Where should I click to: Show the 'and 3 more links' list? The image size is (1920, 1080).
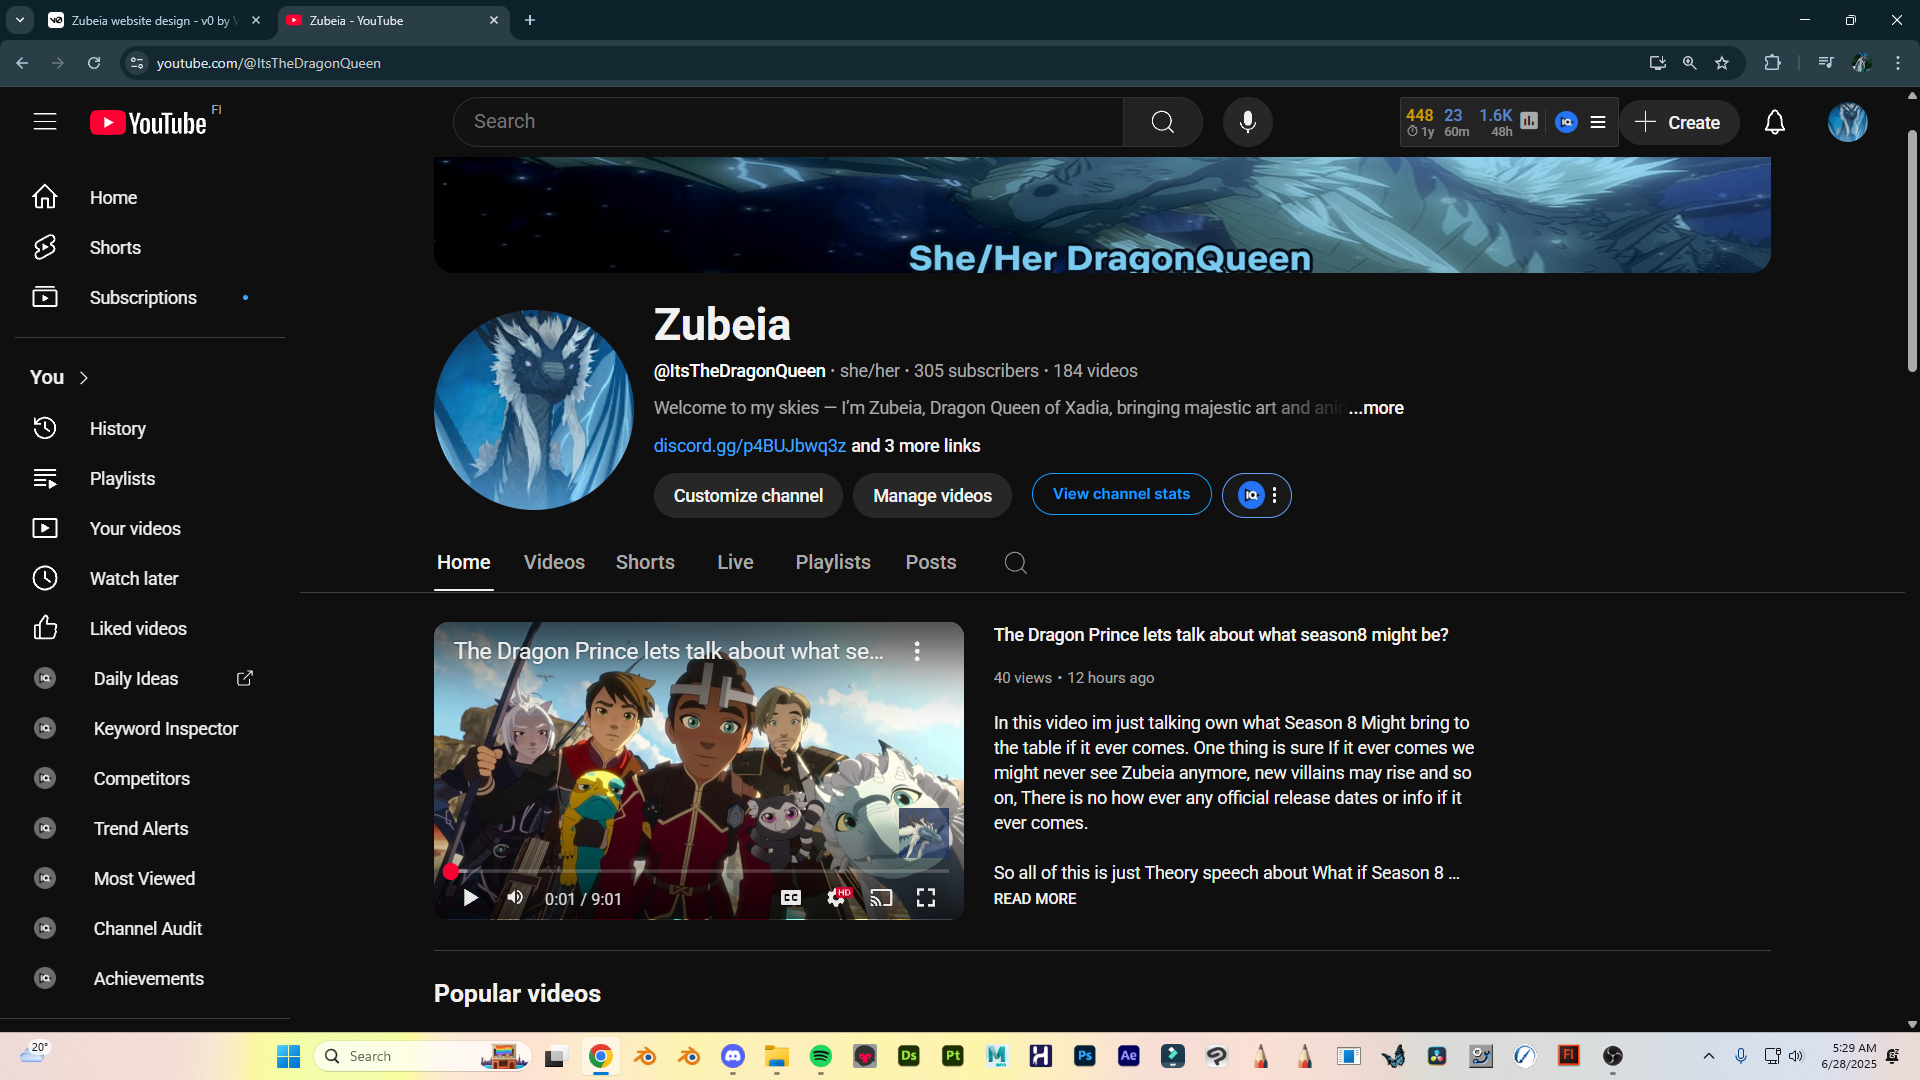[x=915, y=446]
